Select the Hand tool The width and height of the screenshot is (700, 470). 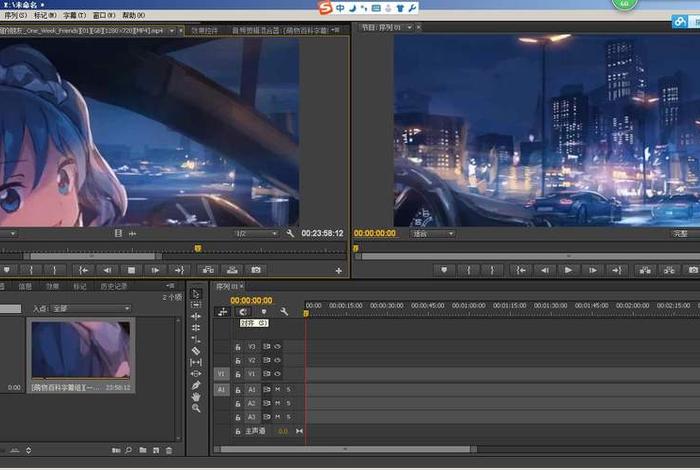pyautogui.click(x=196, y=396)
